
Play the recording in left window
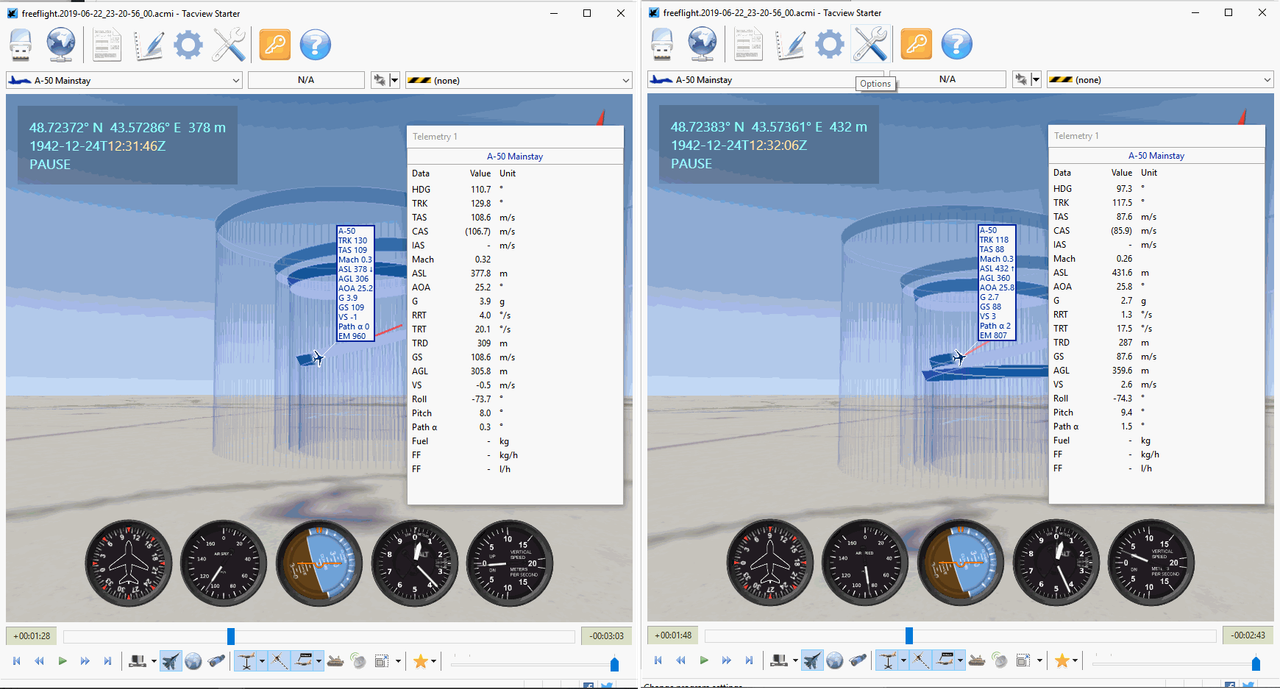point(62,661)
